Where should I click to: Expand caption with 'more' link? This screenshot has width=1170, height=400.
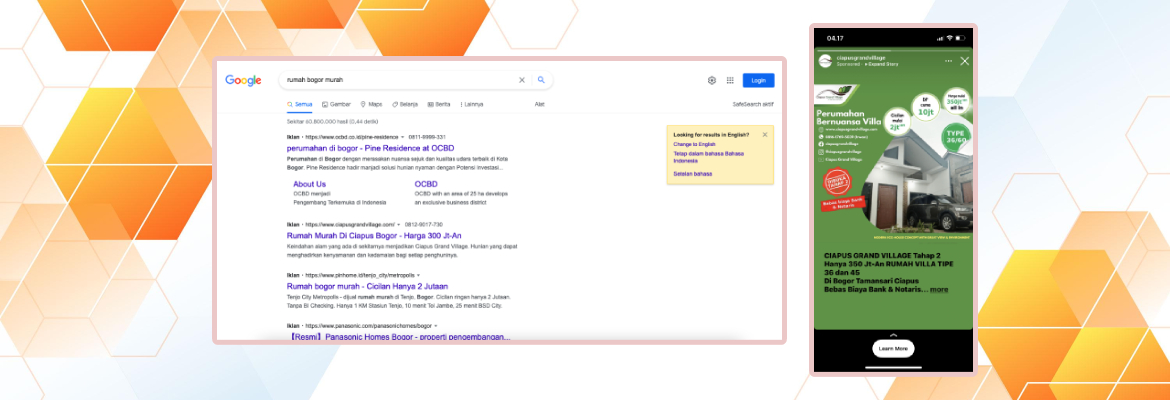939,290
